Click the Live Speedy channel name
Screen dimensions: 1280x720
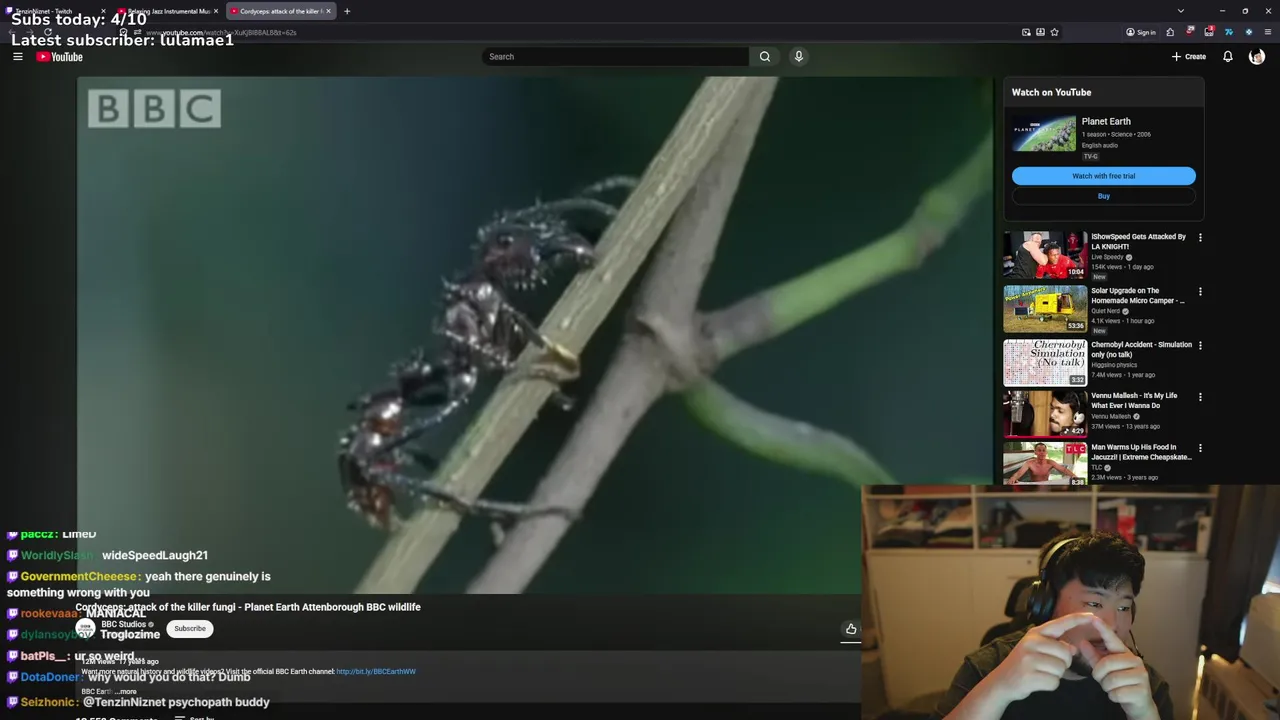click(1107, 257)
